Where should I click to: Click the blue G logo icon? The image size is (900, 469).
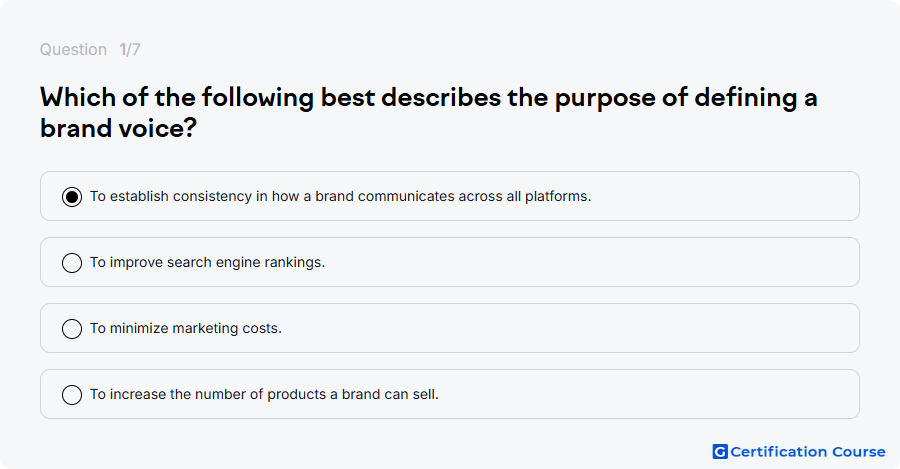tap(720, 452)
